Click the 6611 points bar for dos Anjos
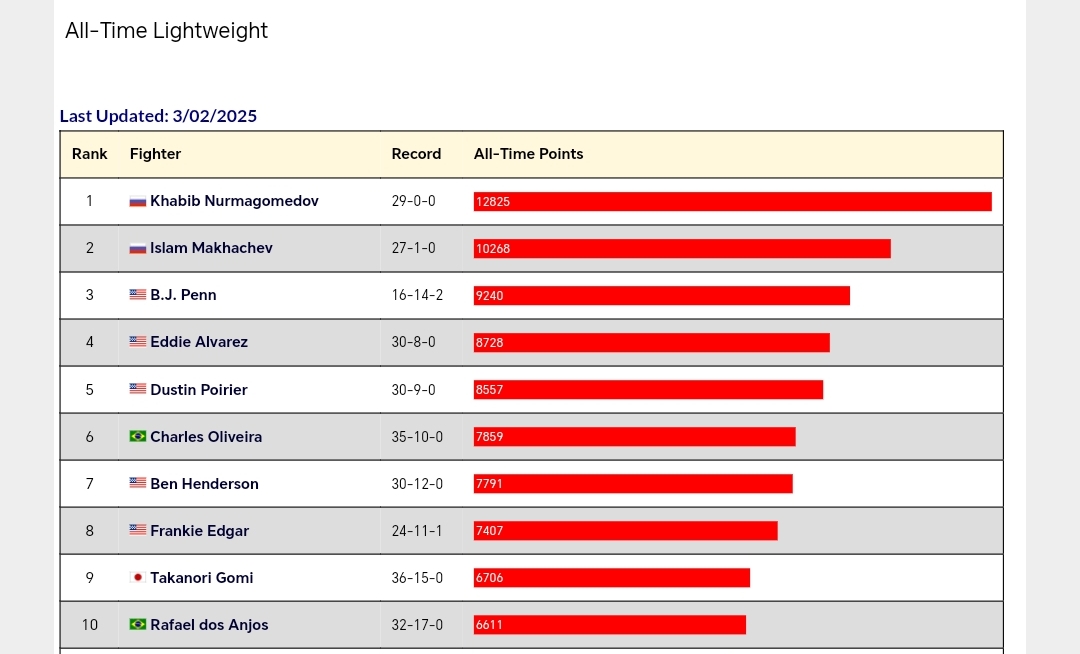 [610, 625]
